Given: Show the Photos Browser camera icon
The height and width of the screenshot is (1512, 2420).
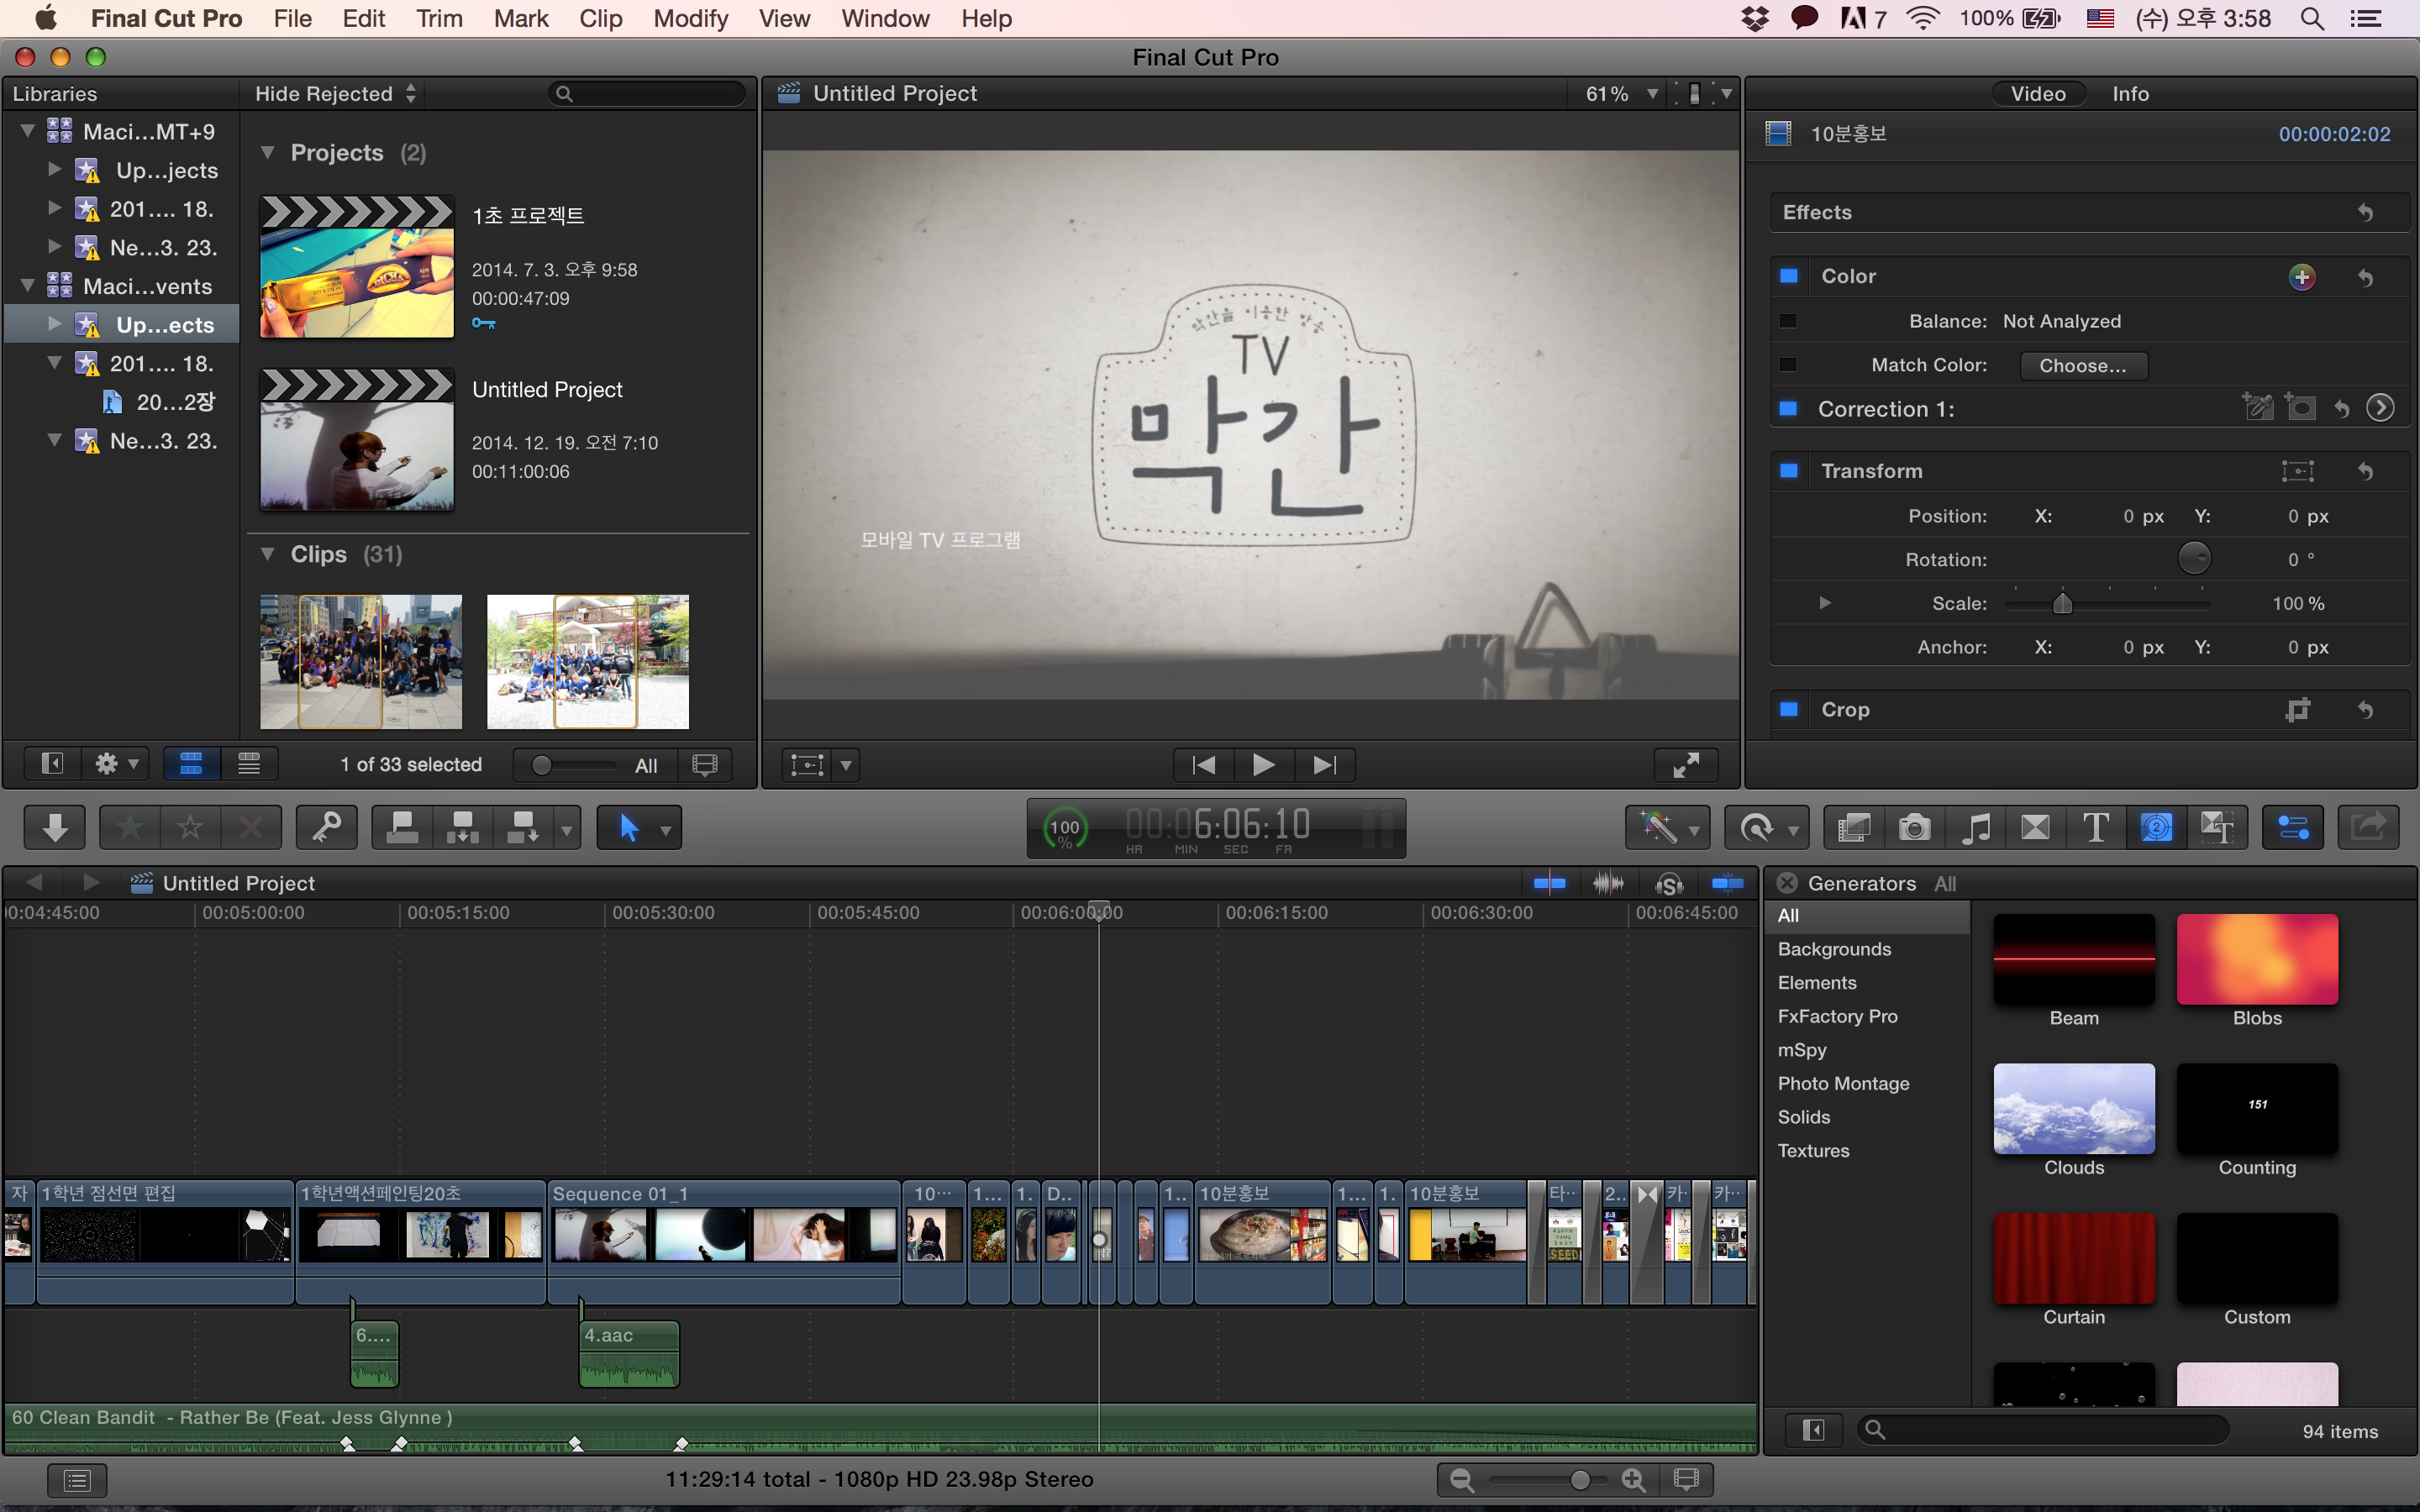Looking at the screenshot, I should tap(1914, 827).
